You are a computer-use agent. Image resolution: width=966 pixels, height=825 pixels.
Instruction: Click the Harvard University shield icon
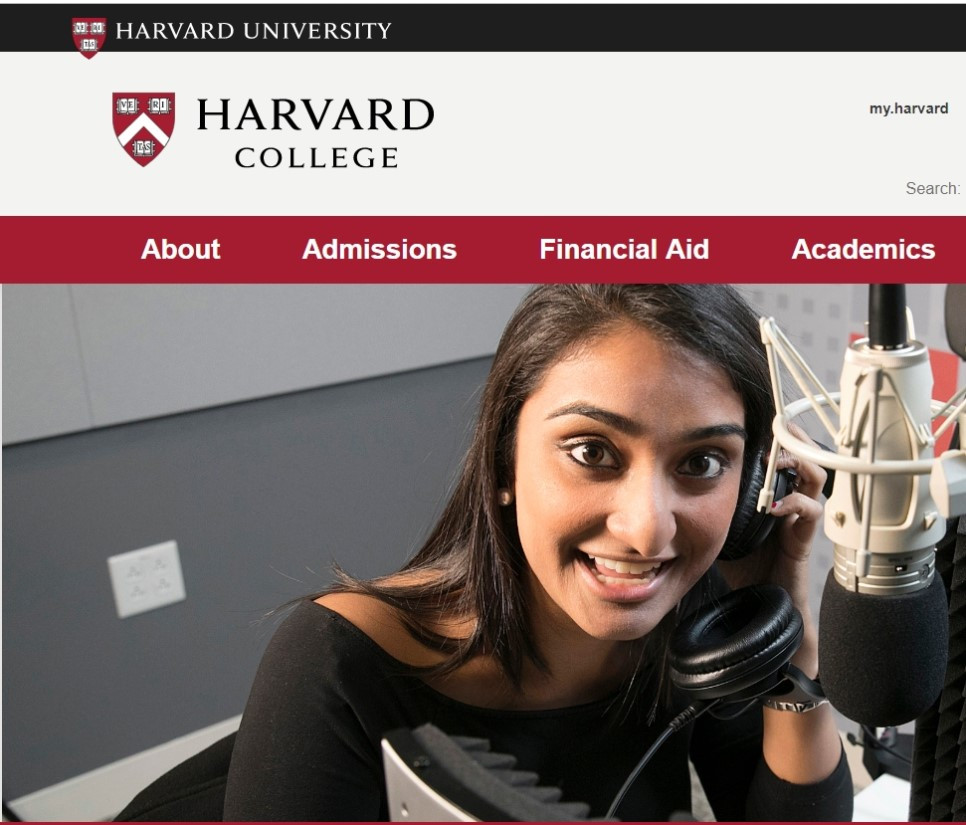89,38
